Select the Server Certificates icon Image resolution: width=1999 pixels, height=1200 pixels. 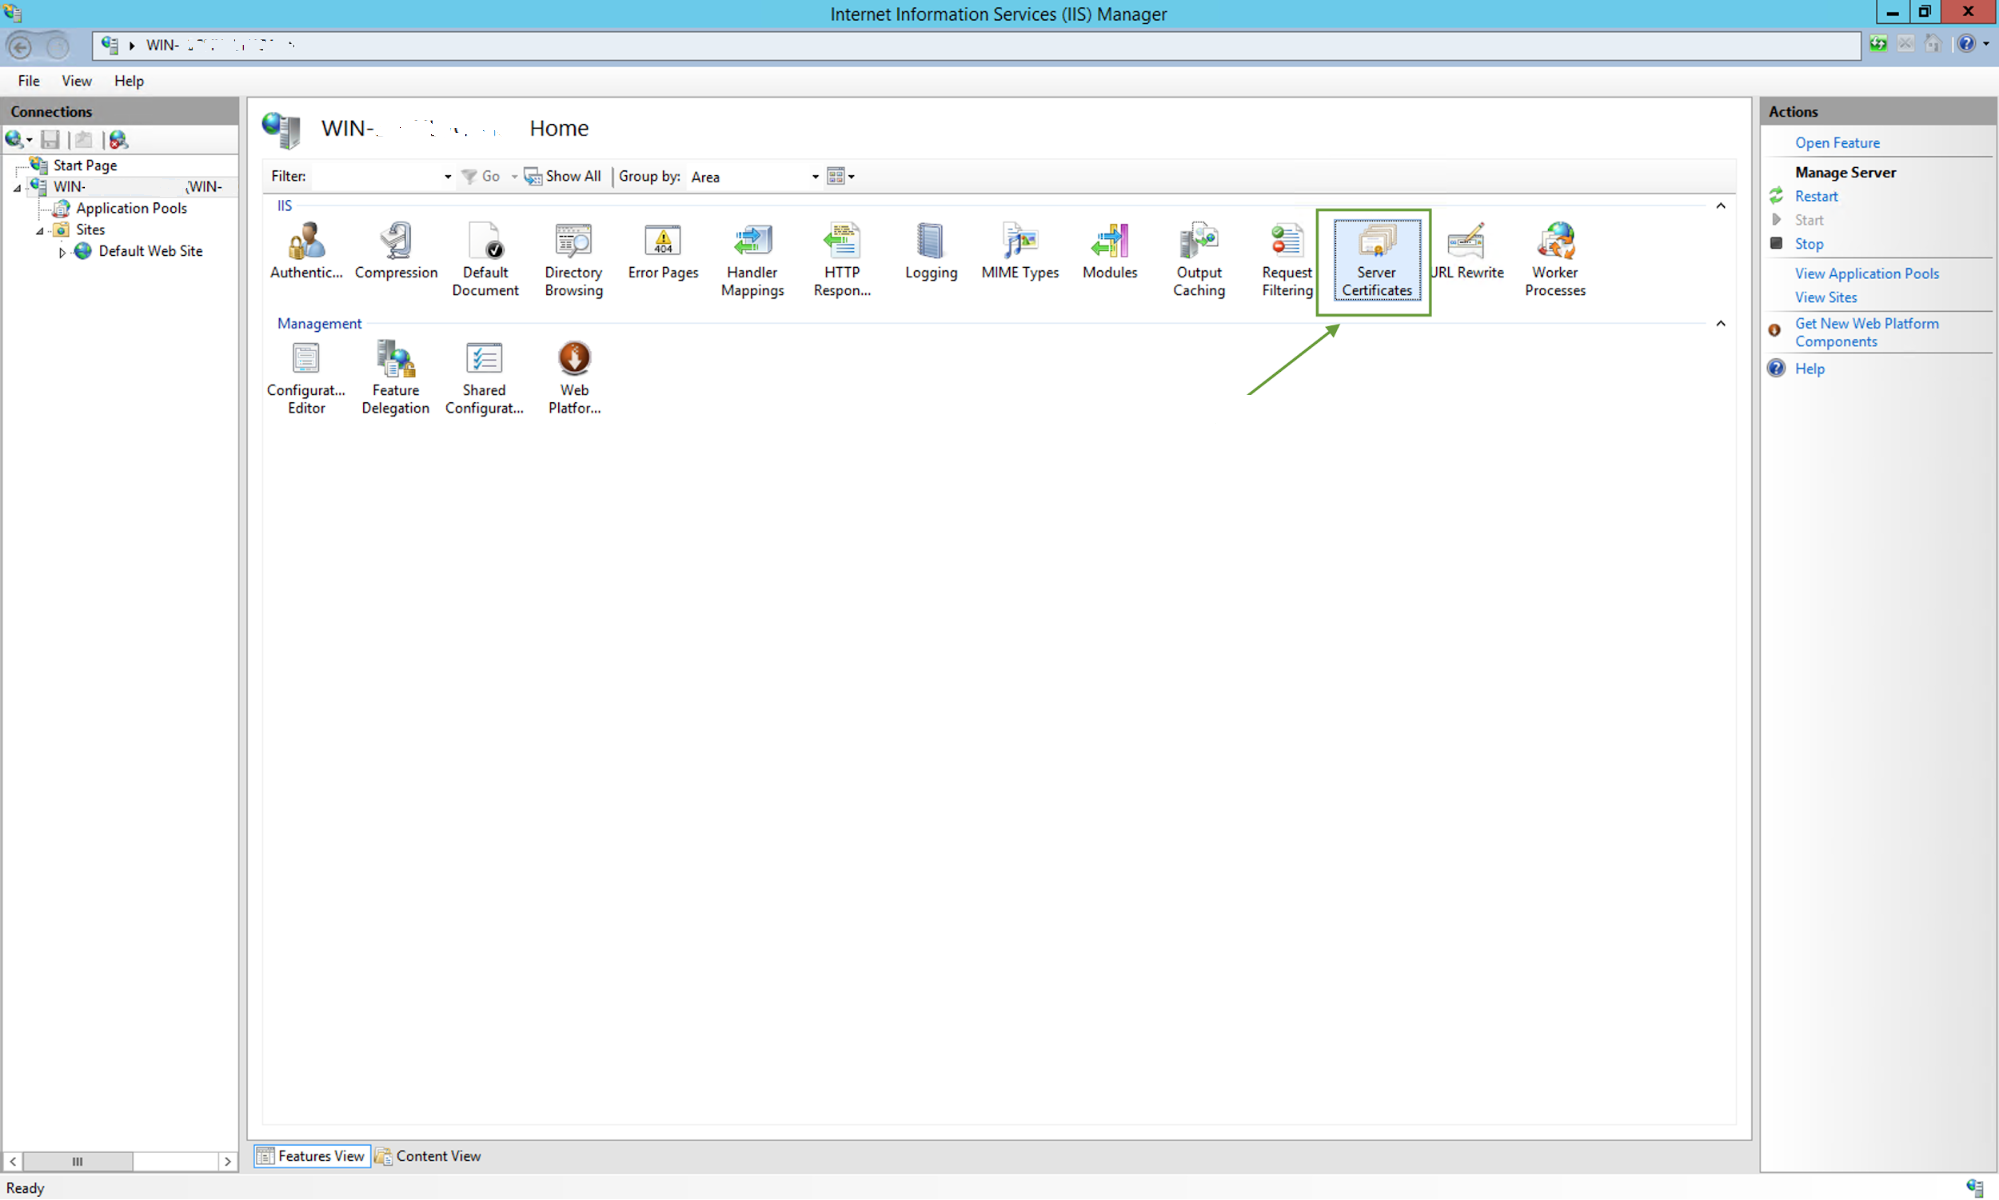coord(1377,260)
